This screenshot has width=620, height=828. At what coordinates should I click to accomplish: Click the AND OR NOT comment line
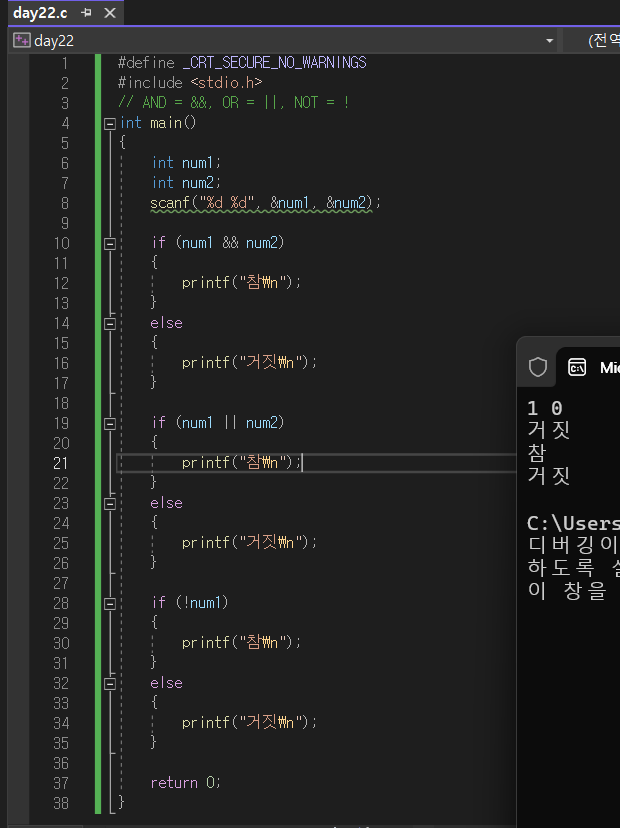tap(233, 102)
